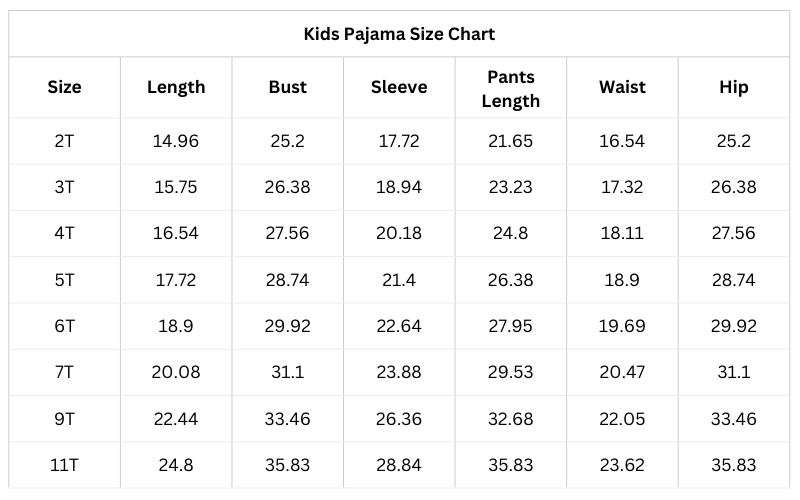The height and width of the screenshot is (500, 800).
Task: Select the 4T size row label
Action: click(x=64, y=233)
